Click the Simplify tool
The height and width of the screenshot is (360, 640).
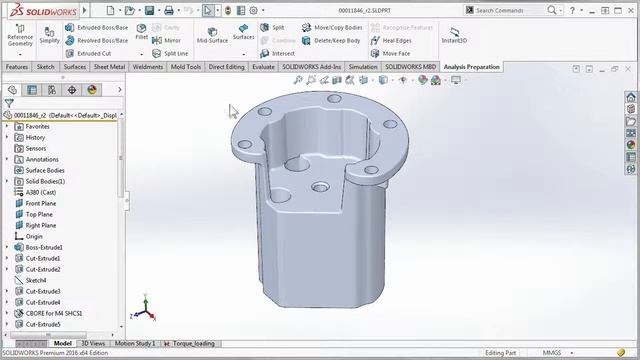[x=49, y=35]
